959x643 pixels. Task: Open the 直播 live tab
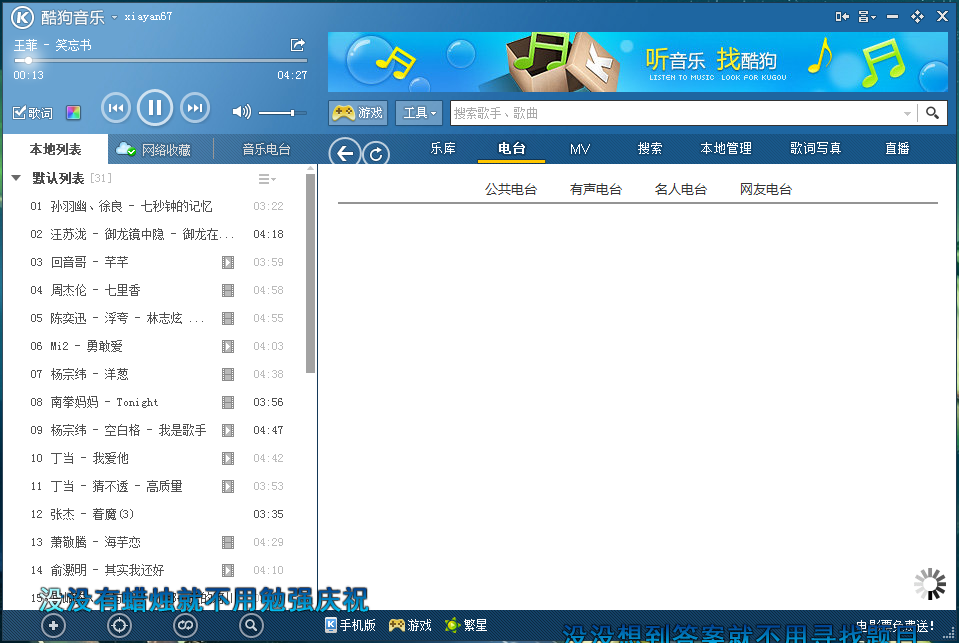tap(897, 149)
